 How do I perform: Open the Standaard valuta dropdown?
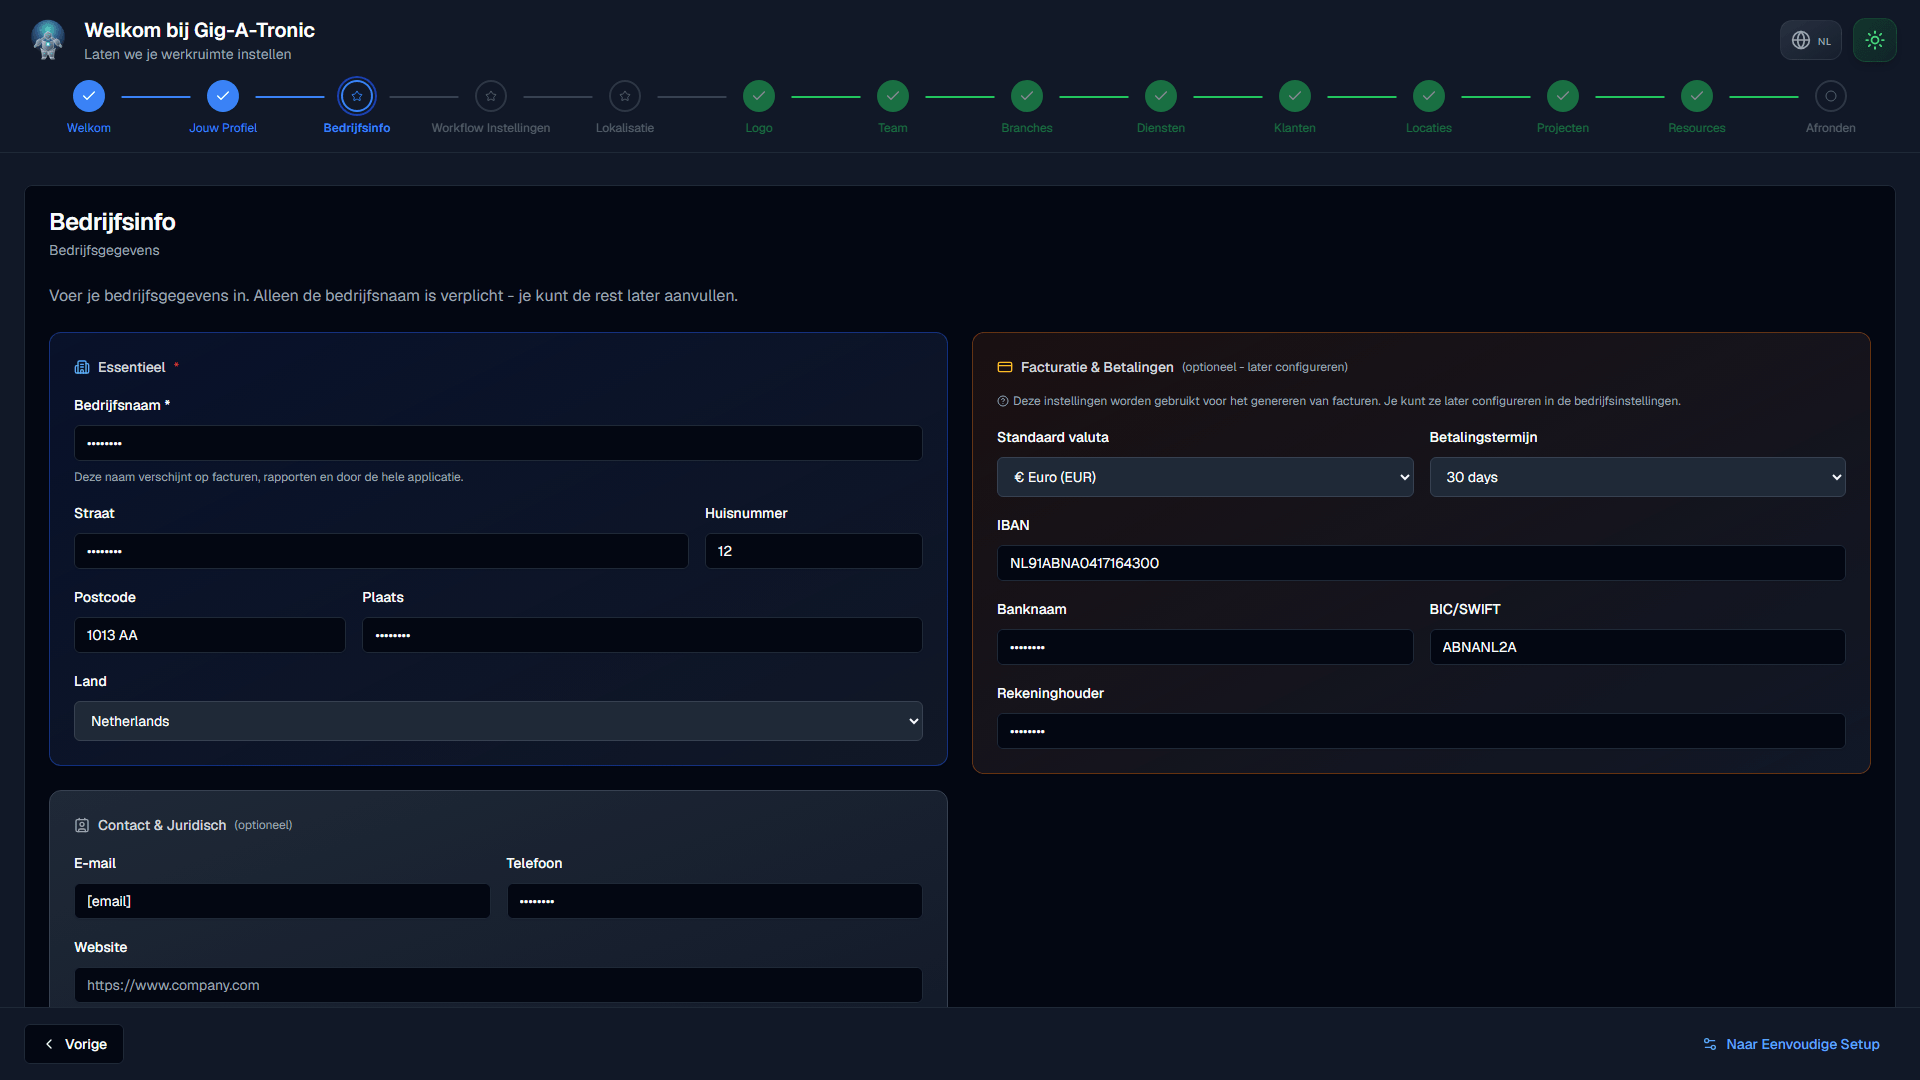click(1205, 477)
